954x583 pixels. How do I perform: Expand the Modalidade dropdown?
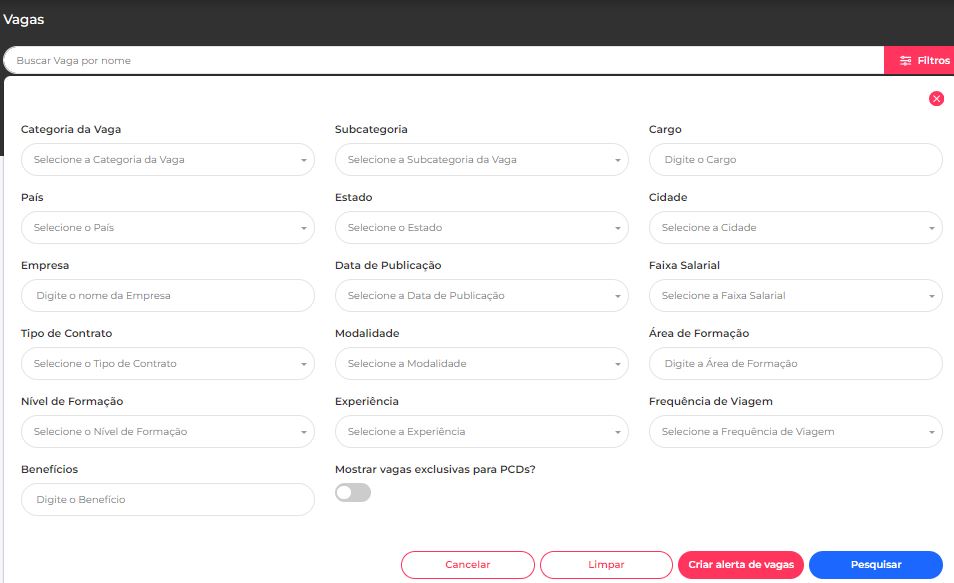[x=481, y=364]
